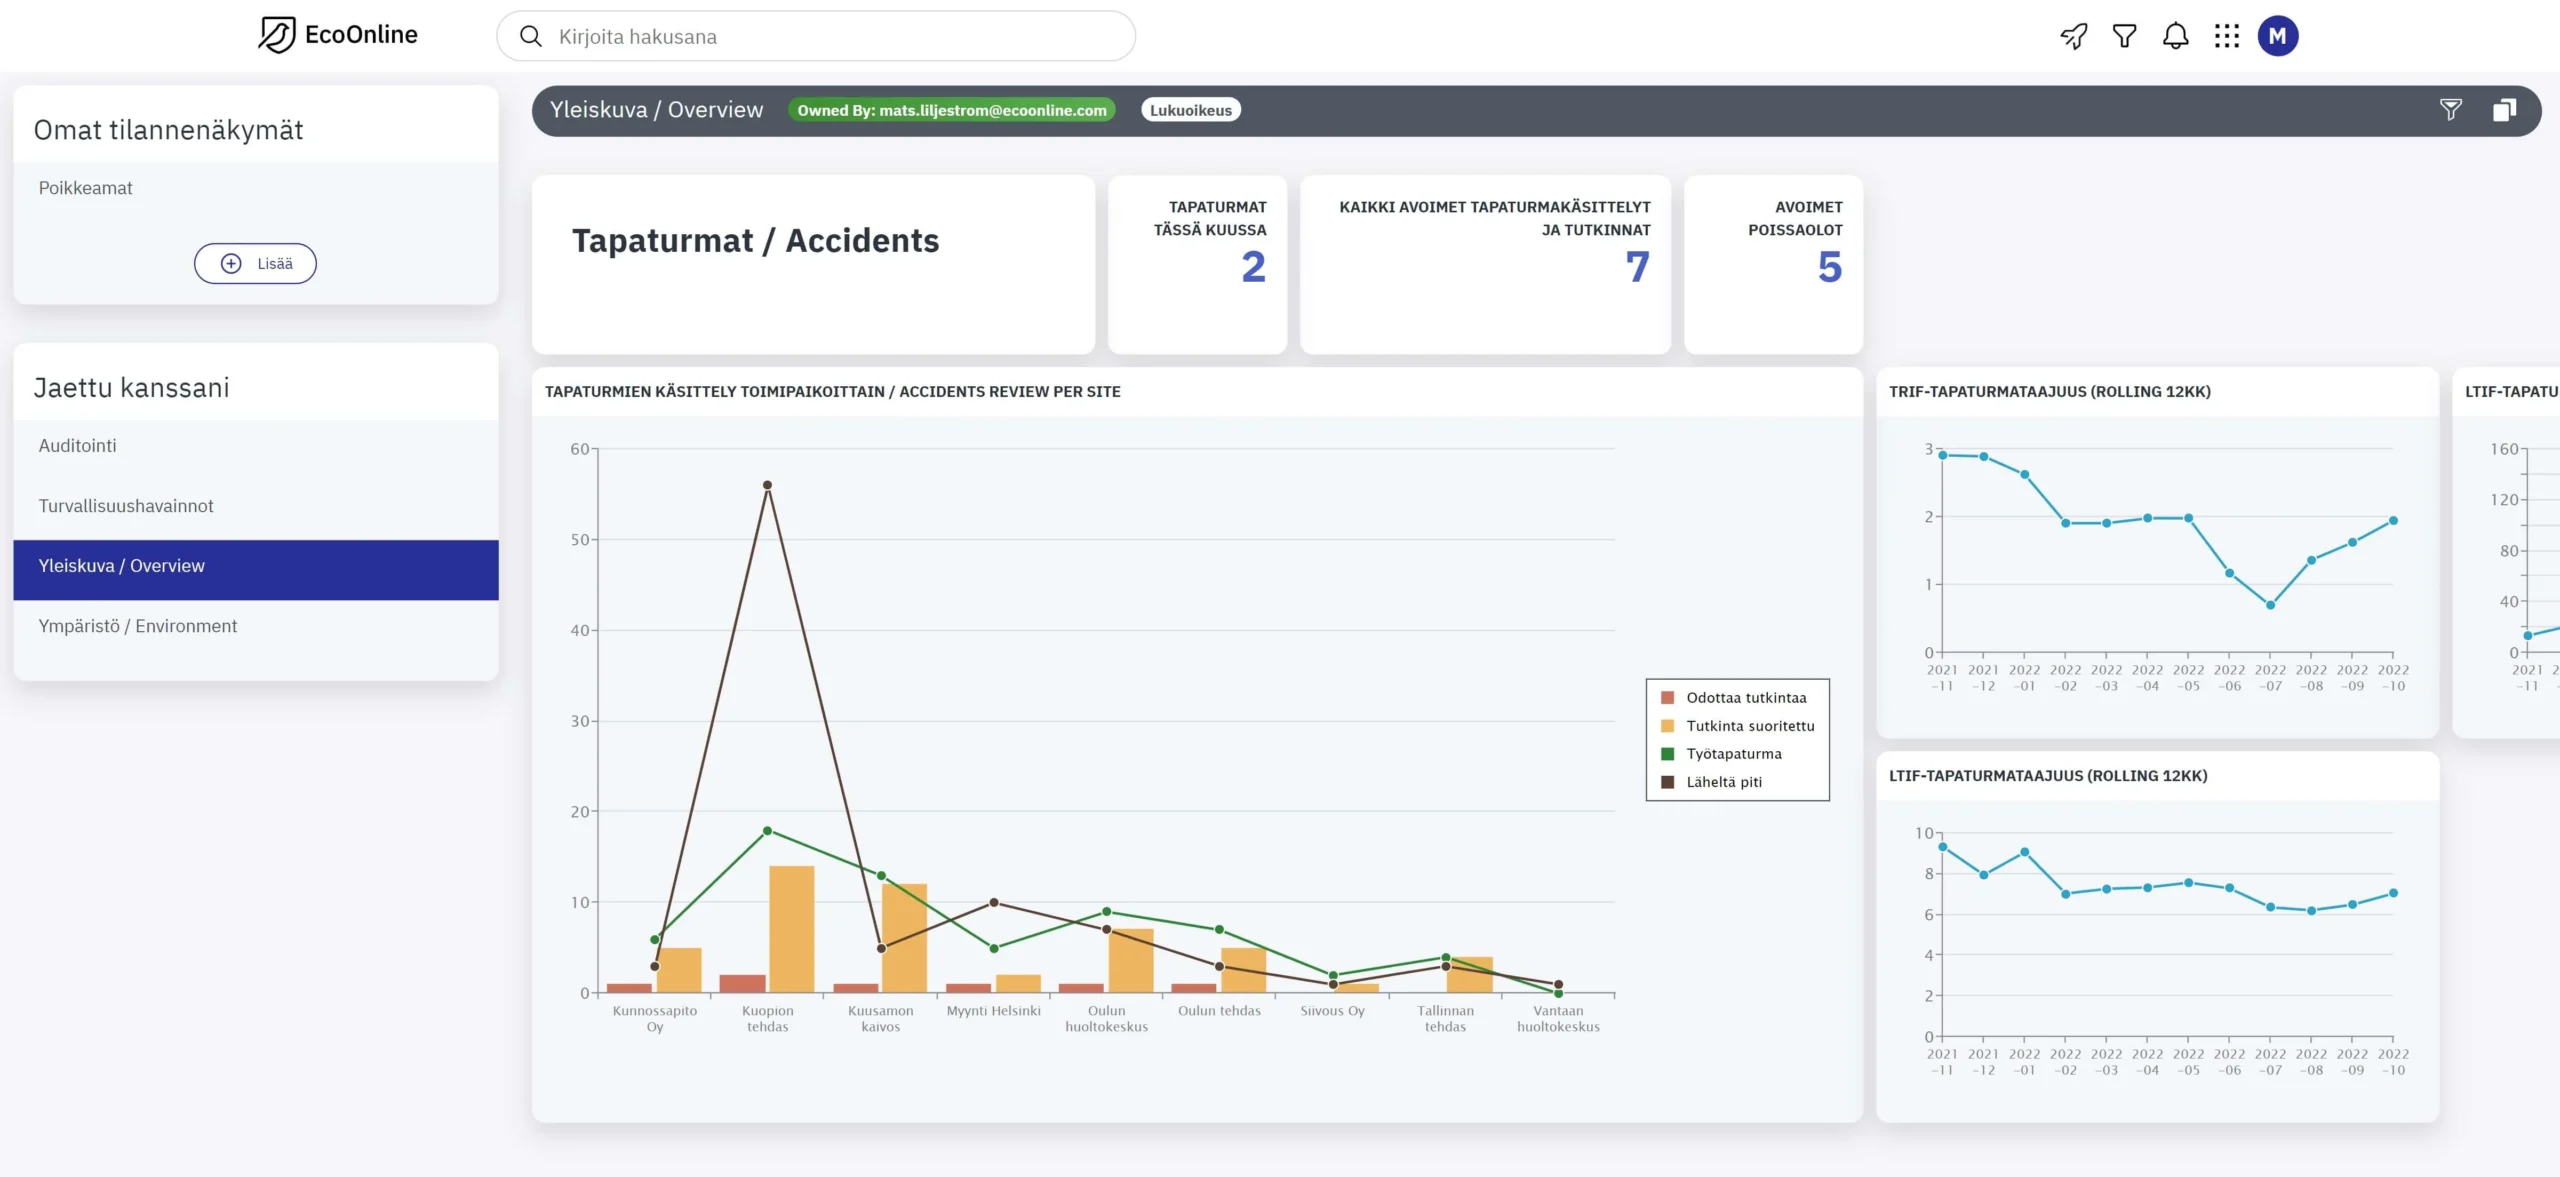Open Ympäristö / Environment dashboard

[x=138, y=626]
